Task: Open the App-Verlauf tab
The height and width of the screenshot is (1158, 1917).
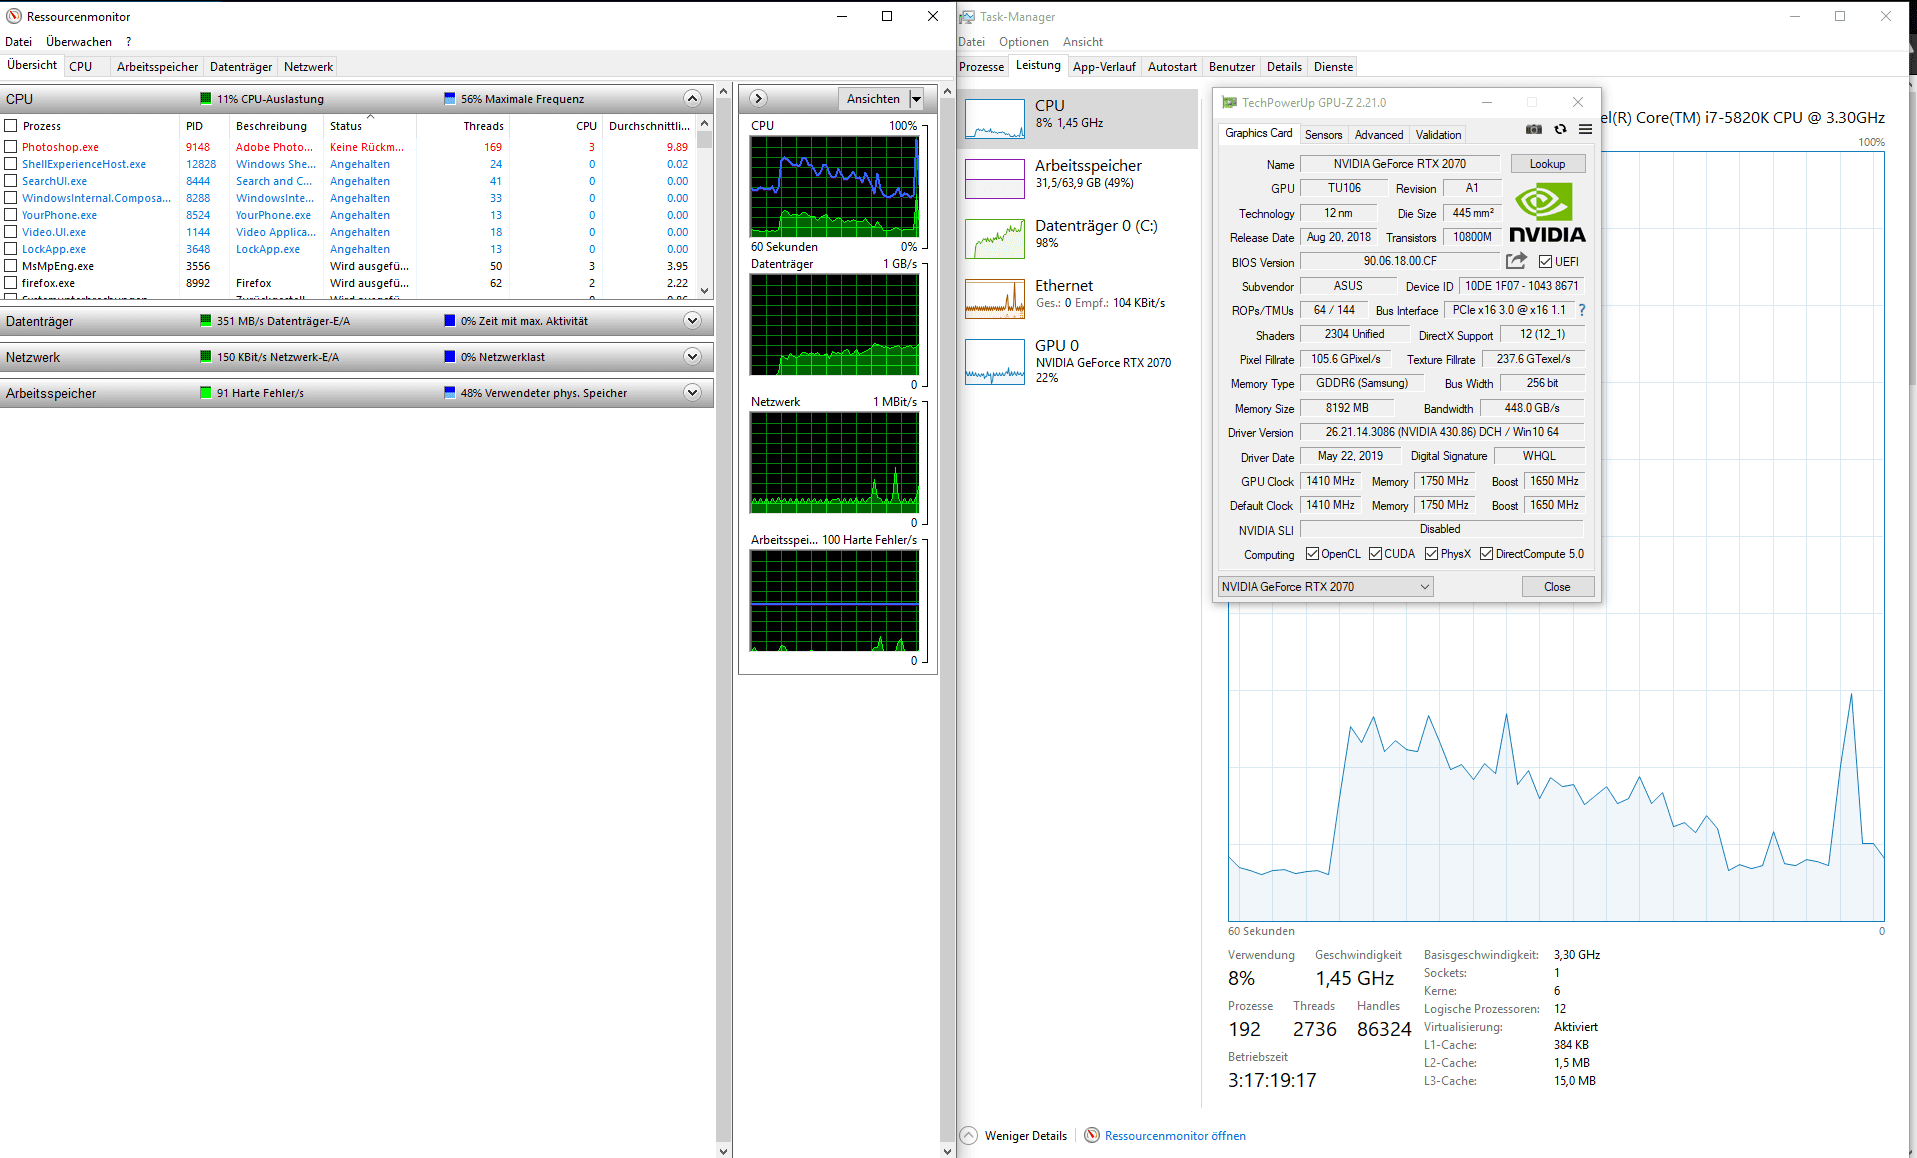Action: click(1104, 67)
